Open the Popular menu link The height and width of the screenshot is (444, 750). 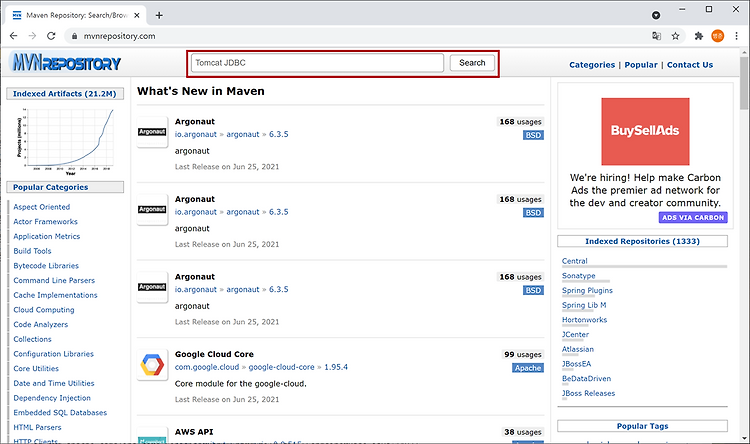(x=641, y=65)
